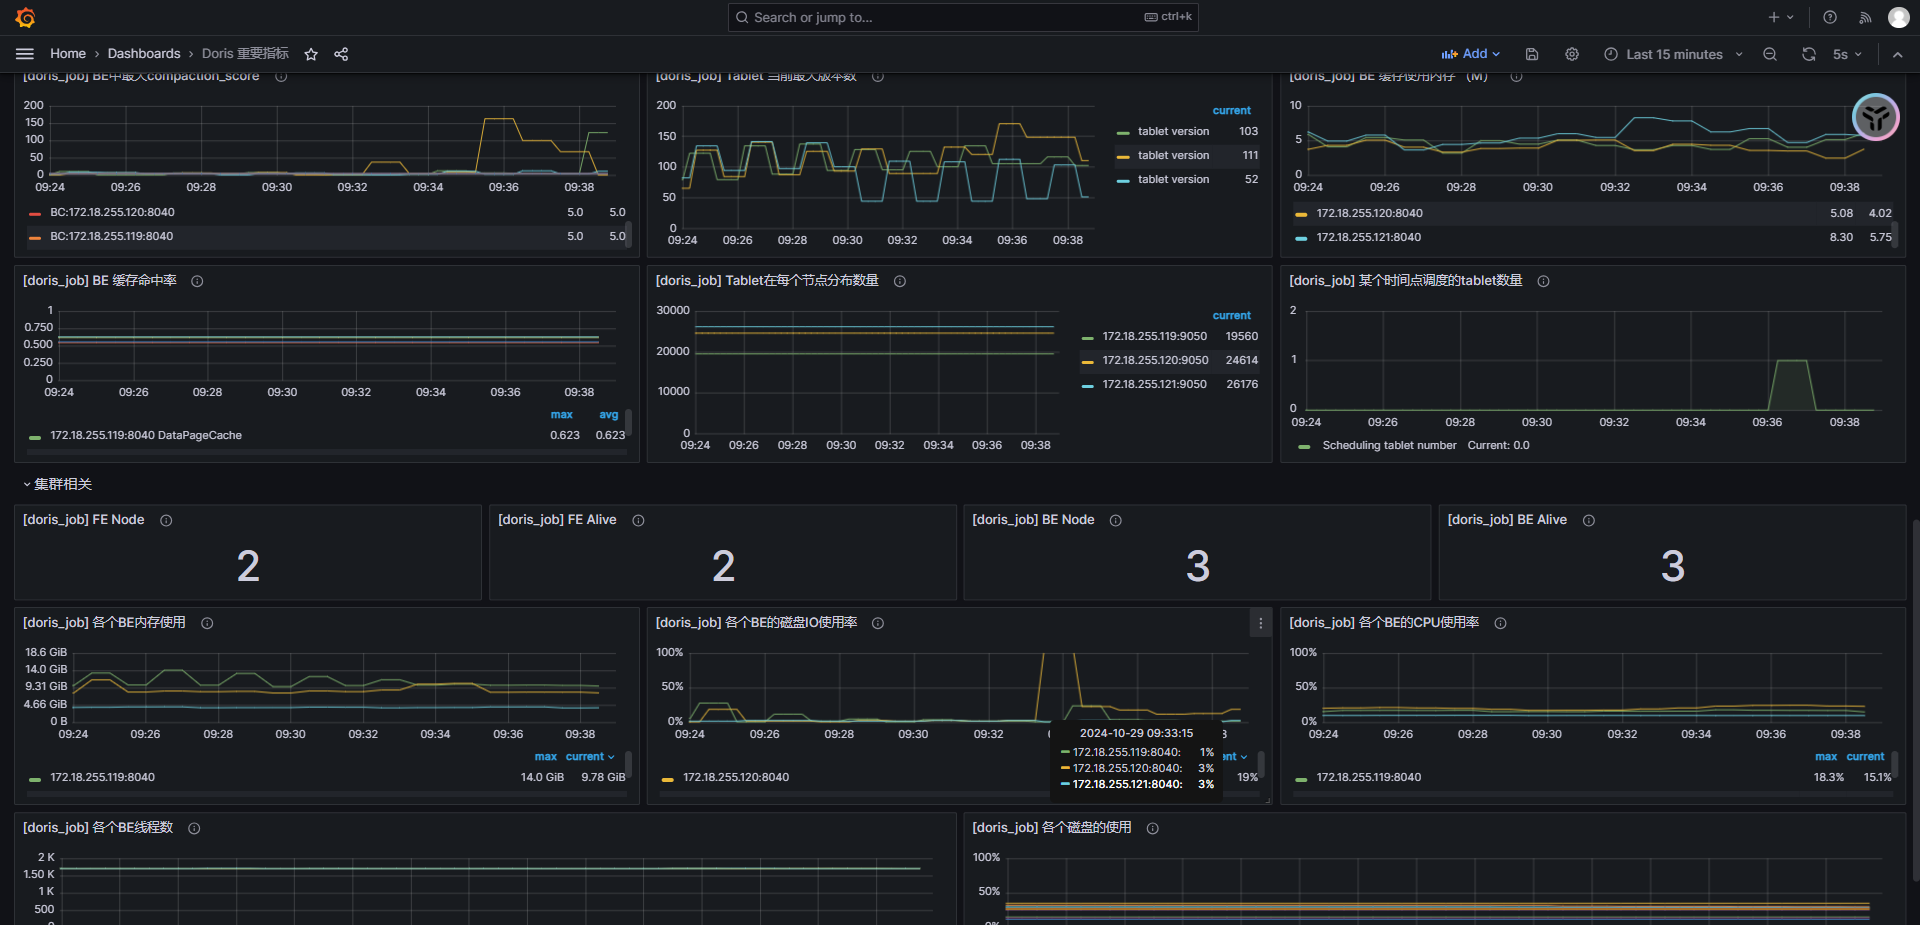1920x925 pixels.
Task: Show info for FE Node panel
Action: tap(166, 520)
